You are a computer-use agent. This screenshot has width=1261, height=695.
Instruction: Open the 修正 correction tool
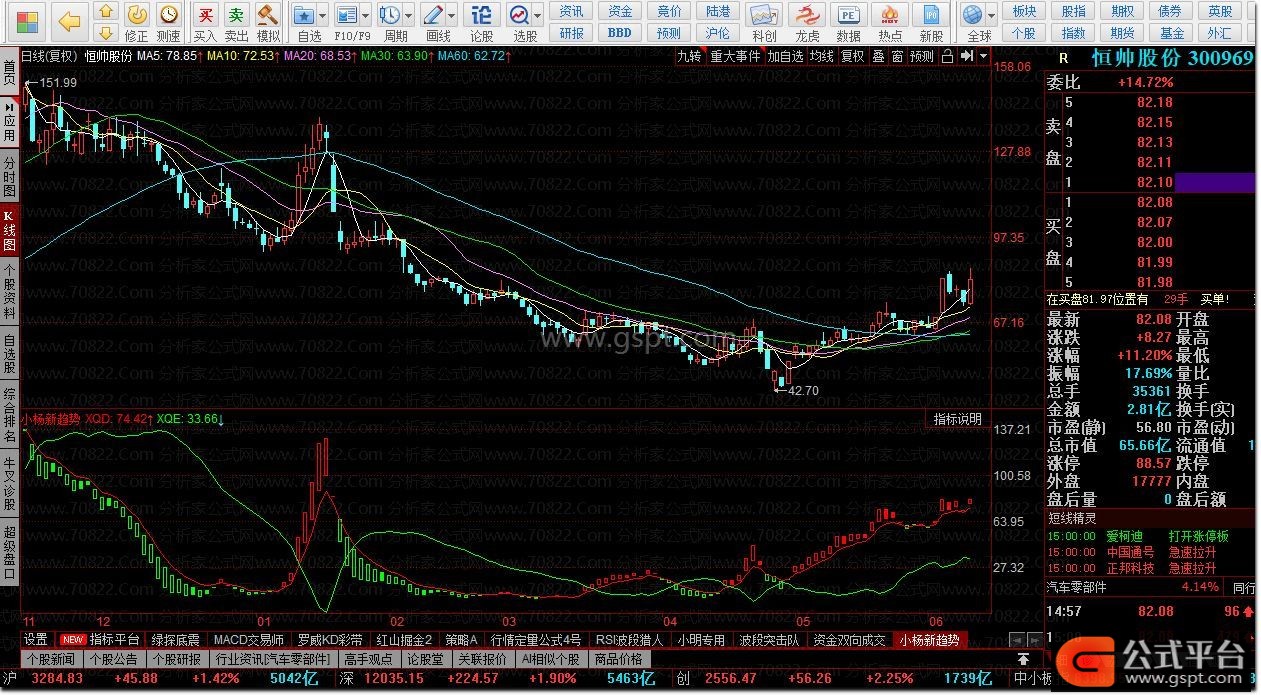pos(137,23)
